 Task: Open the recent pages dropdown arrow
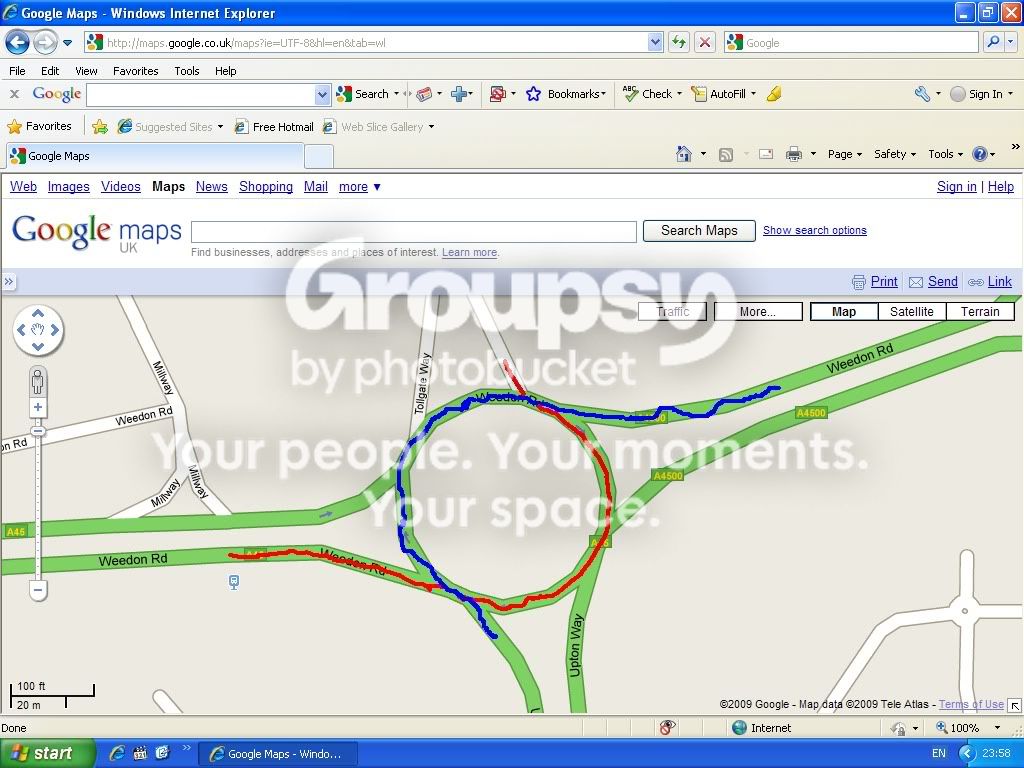(67, 43)
